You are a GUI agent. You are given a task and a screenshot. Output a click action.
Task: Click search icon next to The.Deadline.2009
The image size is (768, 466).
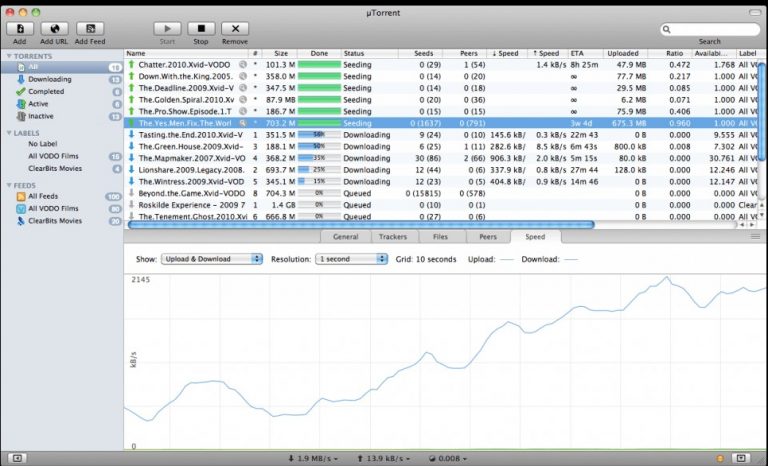(243, 88)
